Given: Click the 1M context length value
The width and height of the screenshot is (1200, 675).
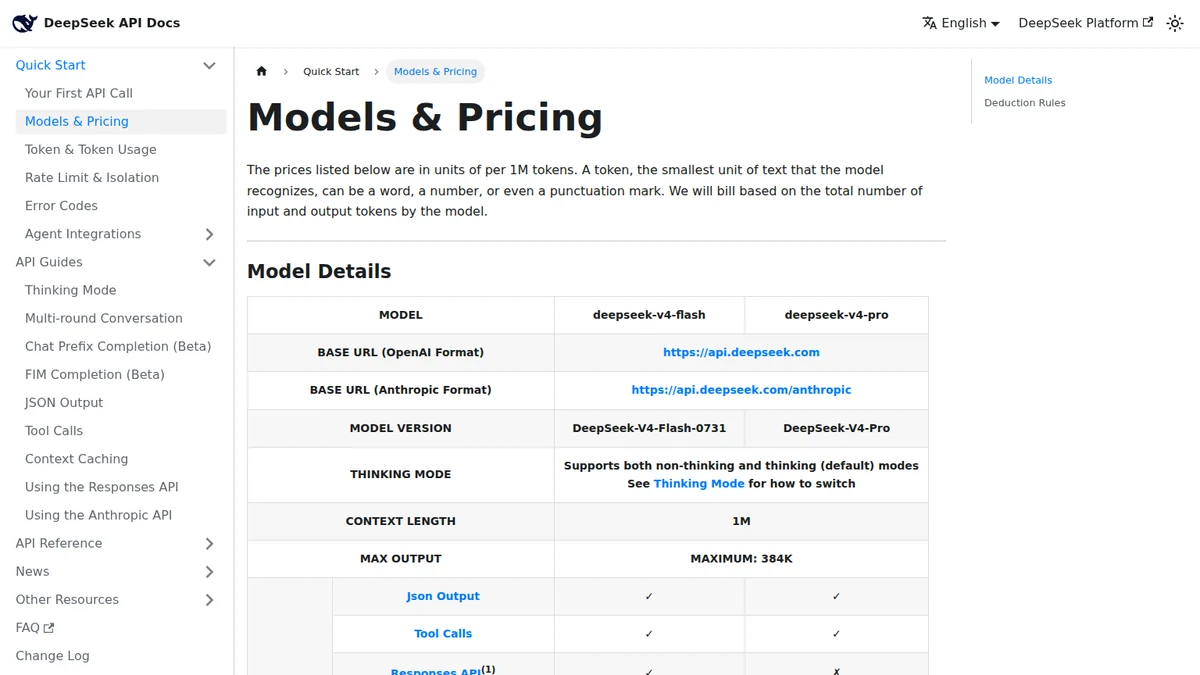Looking at the screenshot, I should click(x=741, y=521).
